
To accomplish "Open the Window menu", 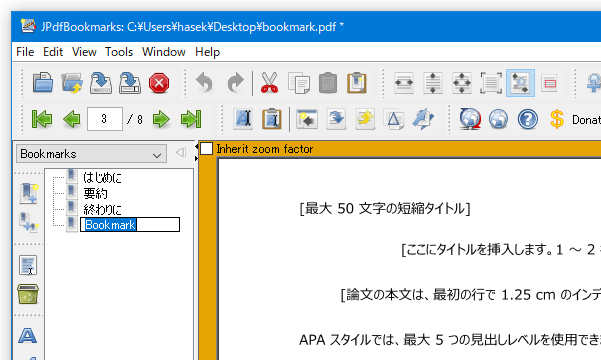I will (x=164, y=52).
